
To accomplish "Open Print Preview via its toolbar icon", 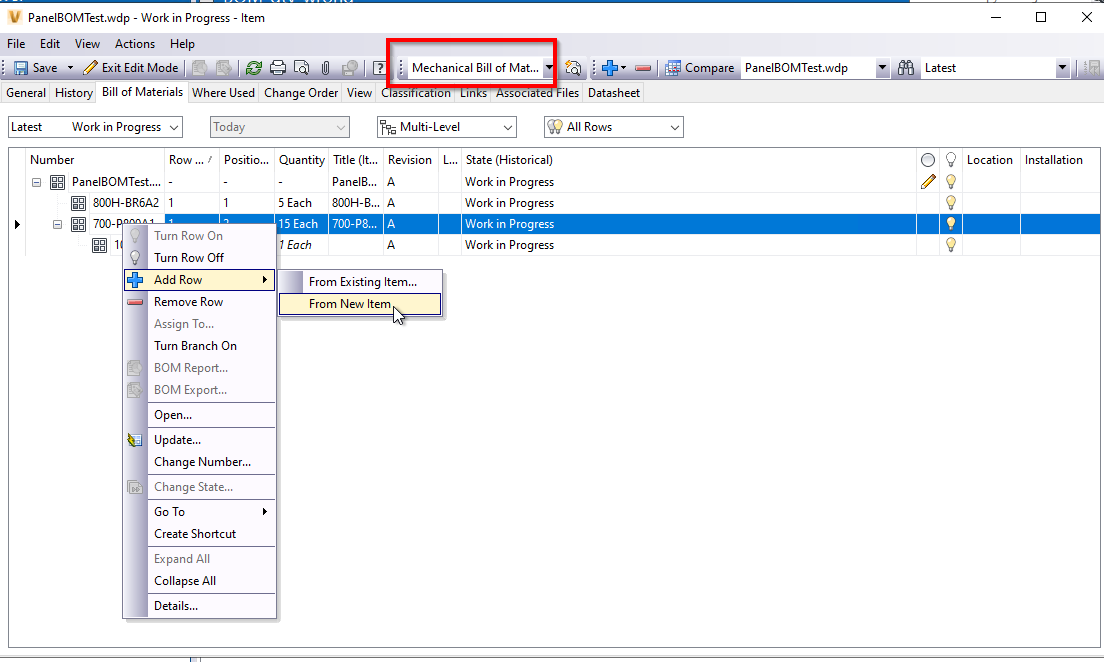I will [x=303, y=67].
